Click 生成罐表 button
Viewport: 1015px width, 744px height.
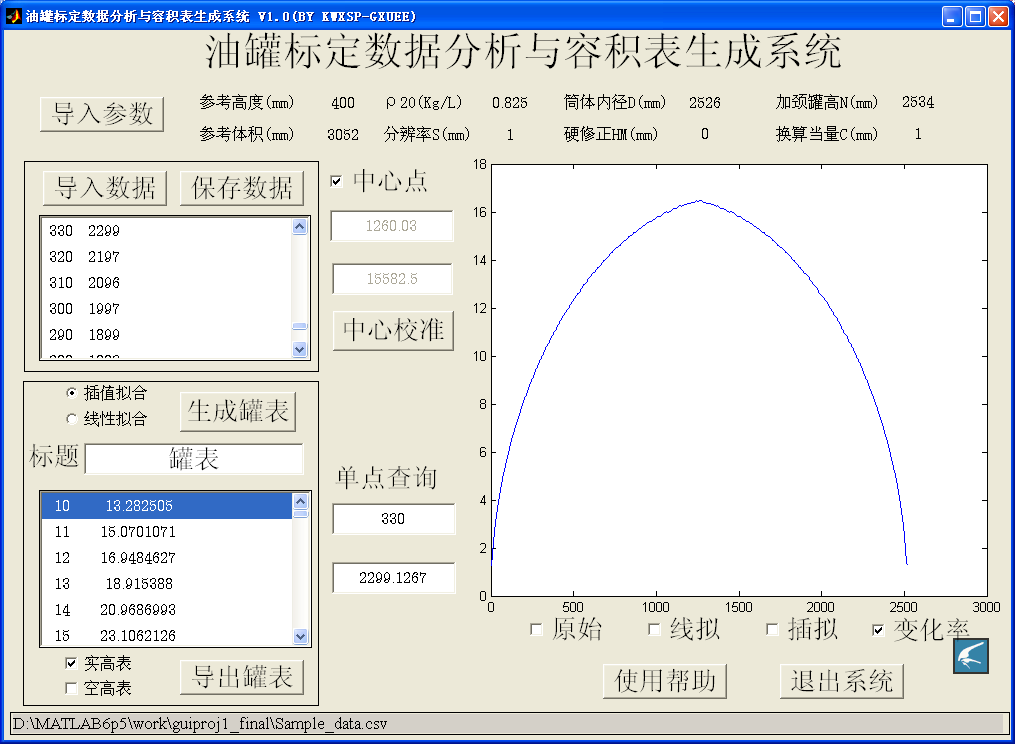point(238,412)
